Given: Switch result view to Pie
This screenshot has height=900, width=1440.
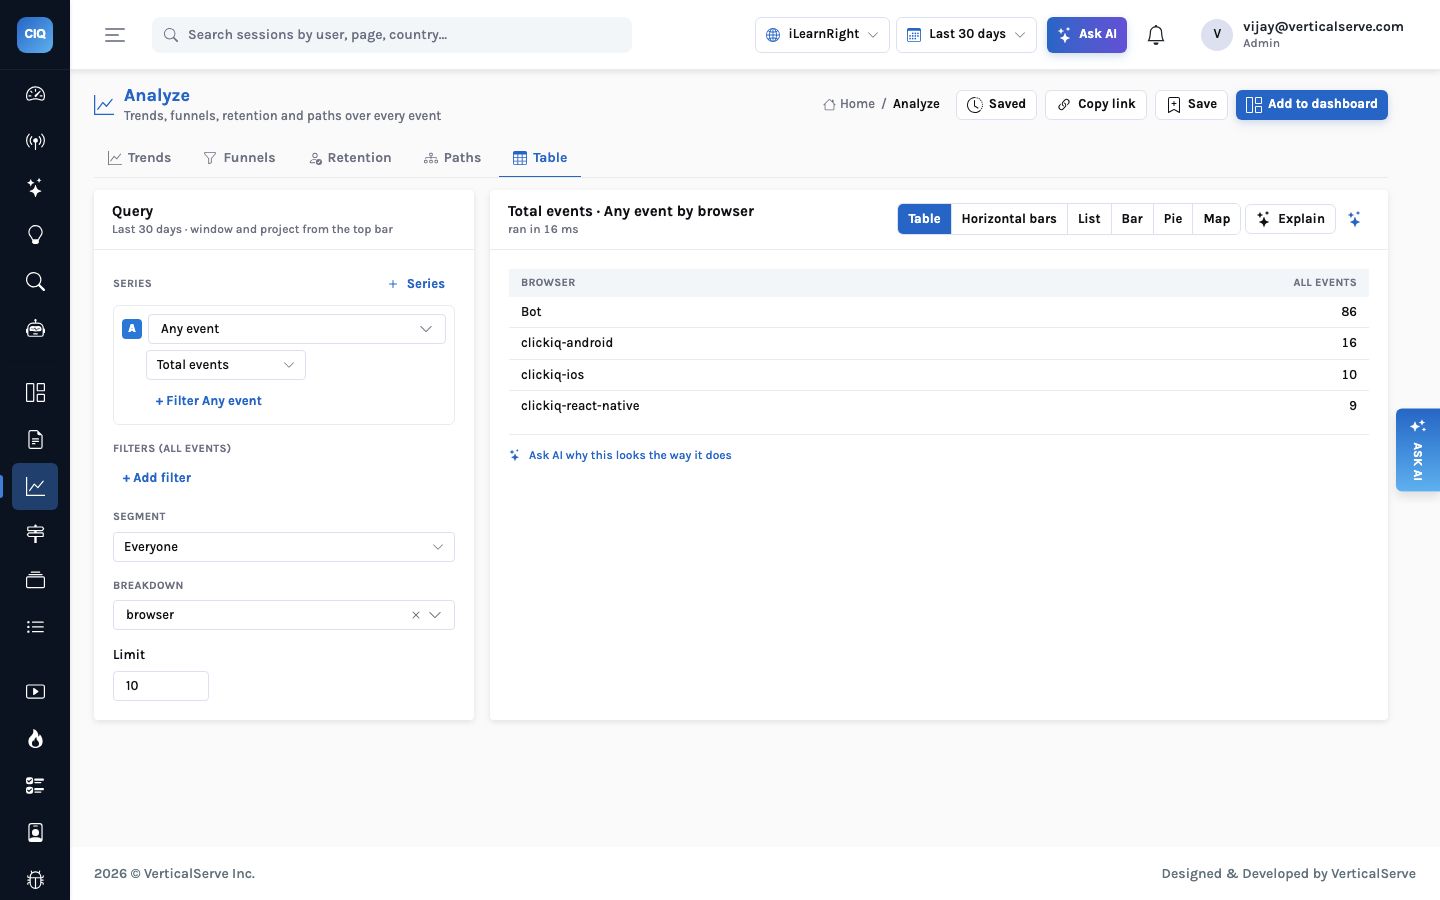Looking at the screenshot, I should coord(1173,219).
